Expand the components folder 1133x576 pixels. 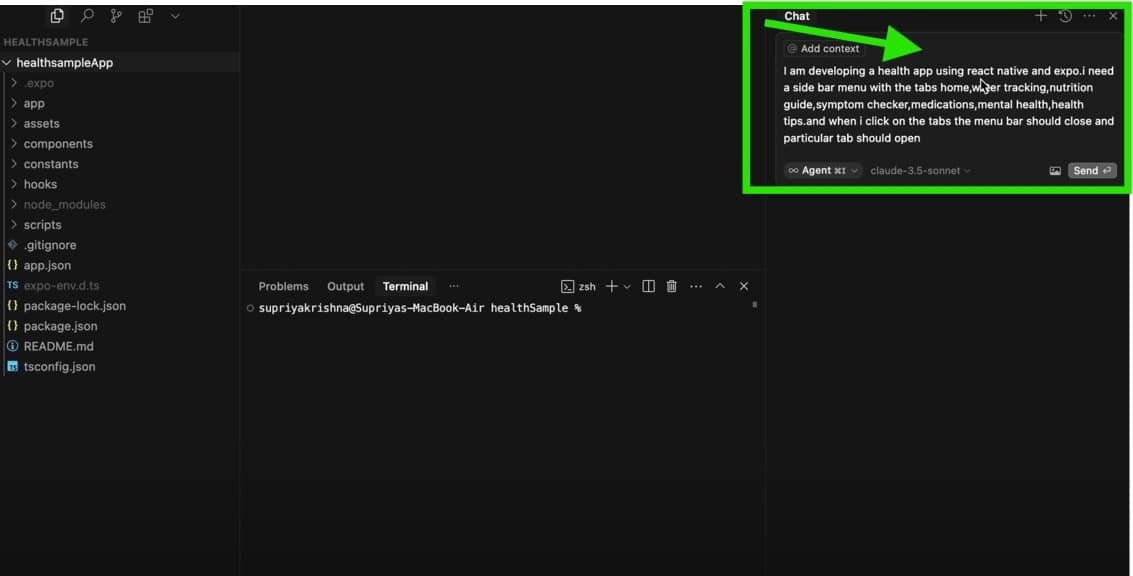[x=58, y=144]
